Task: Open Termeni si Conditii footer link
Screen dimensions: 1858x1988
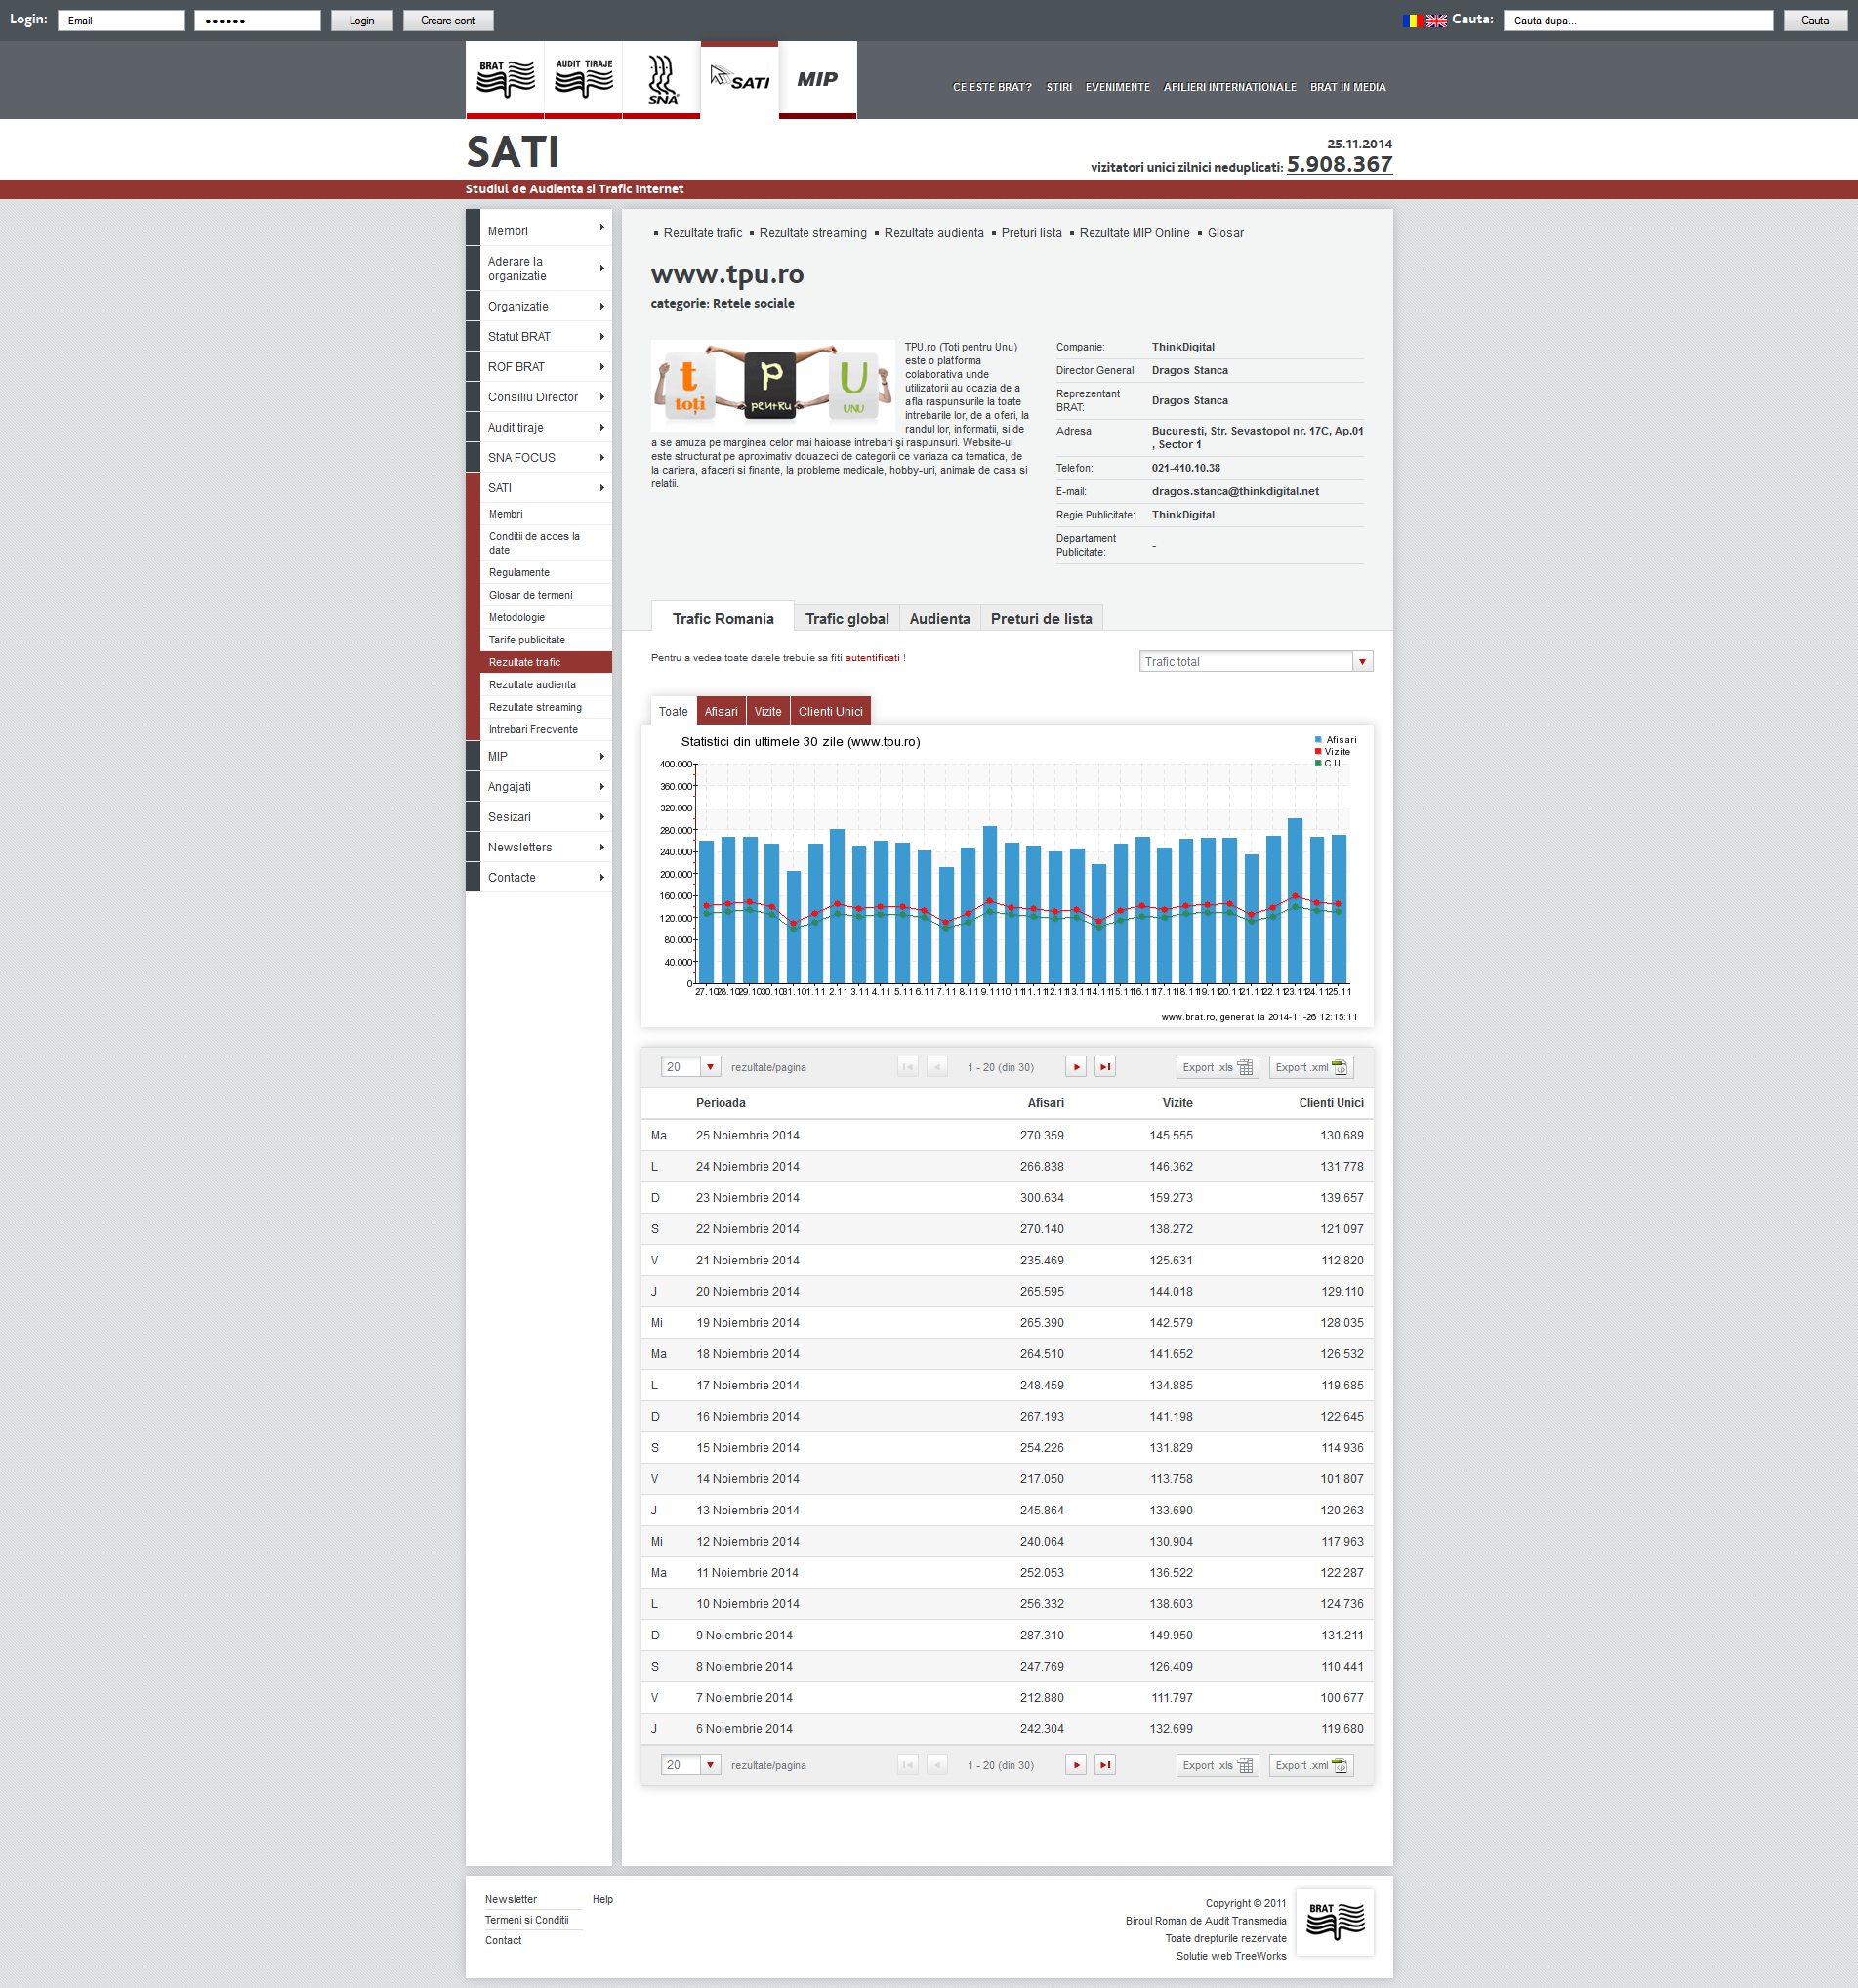Action: [x=527, y=1919]
